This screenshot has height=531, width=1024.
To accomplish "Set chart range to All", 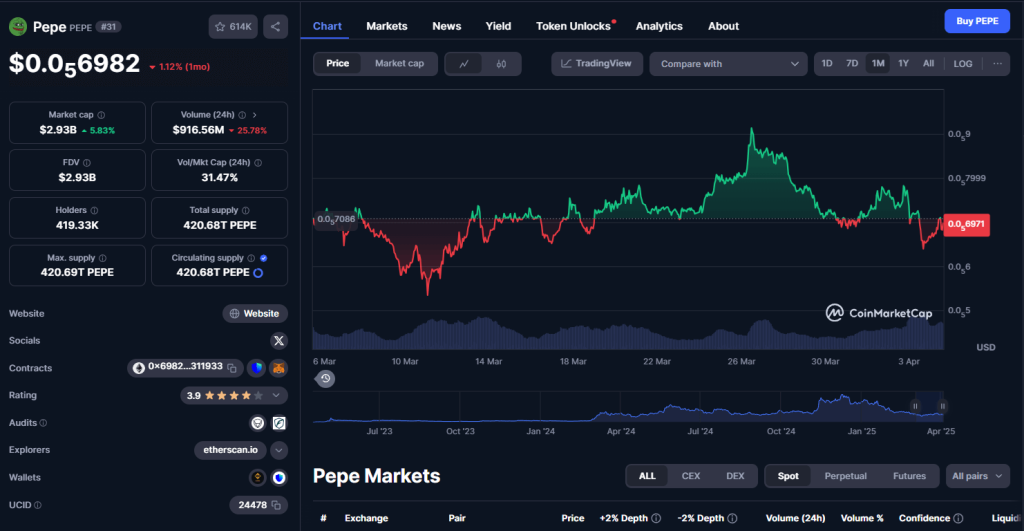I will click(928, 64).
